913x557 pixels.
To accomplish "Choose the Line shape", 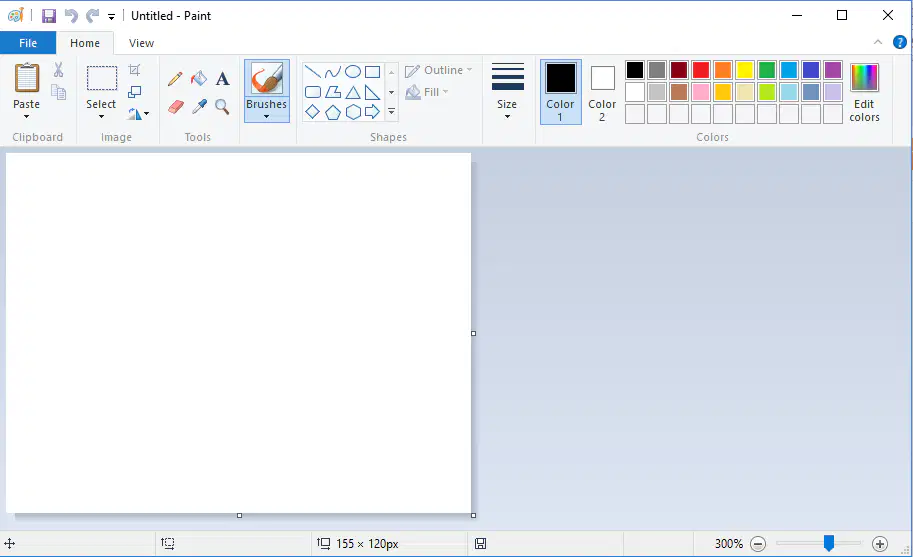I will tap(313, 72).
